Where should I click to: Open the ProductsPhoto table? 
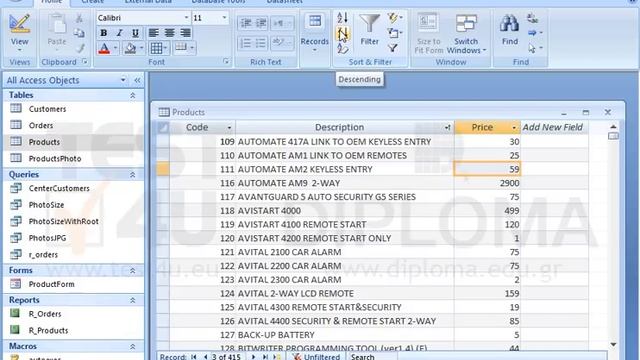coord(55,158)
